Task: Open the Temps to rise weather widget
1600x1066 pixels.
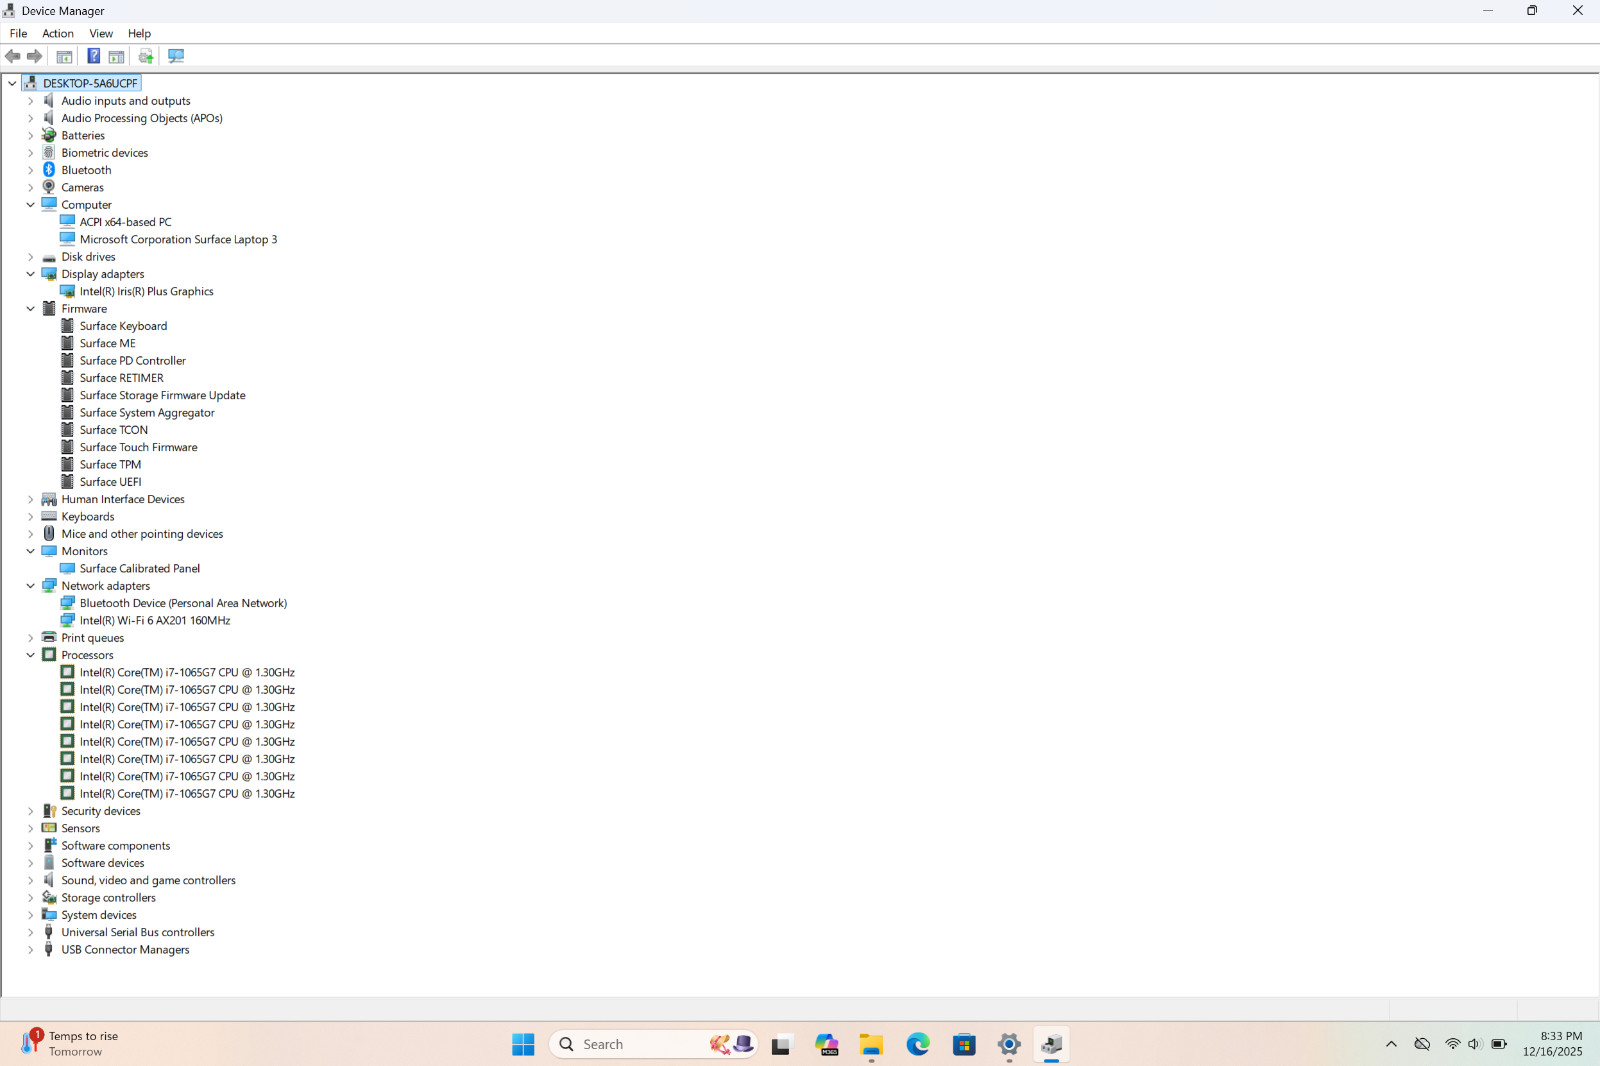Action: click(x=70, y=1044)
